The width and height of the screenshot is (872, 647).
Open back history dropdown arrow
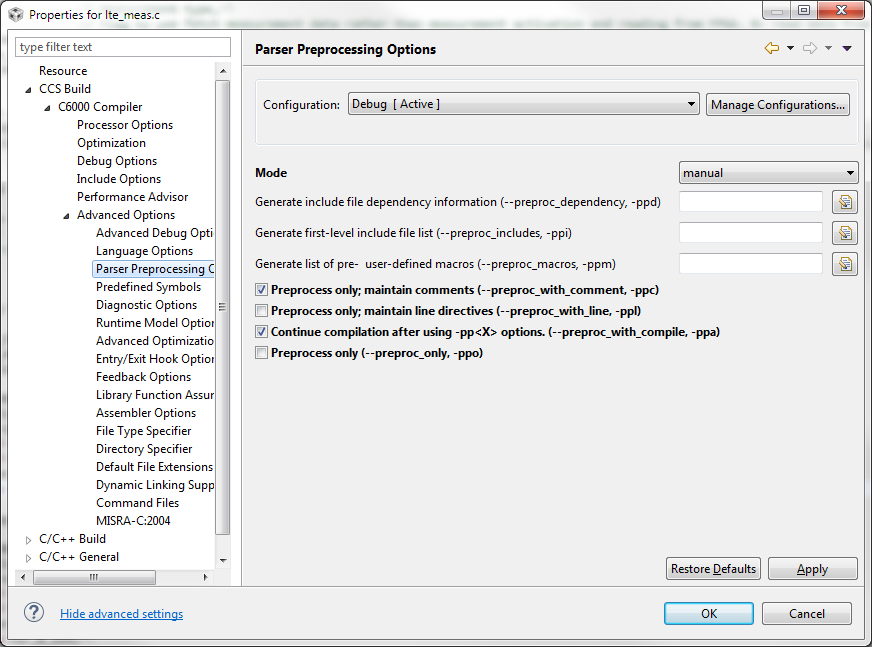[x=790, y=48]
